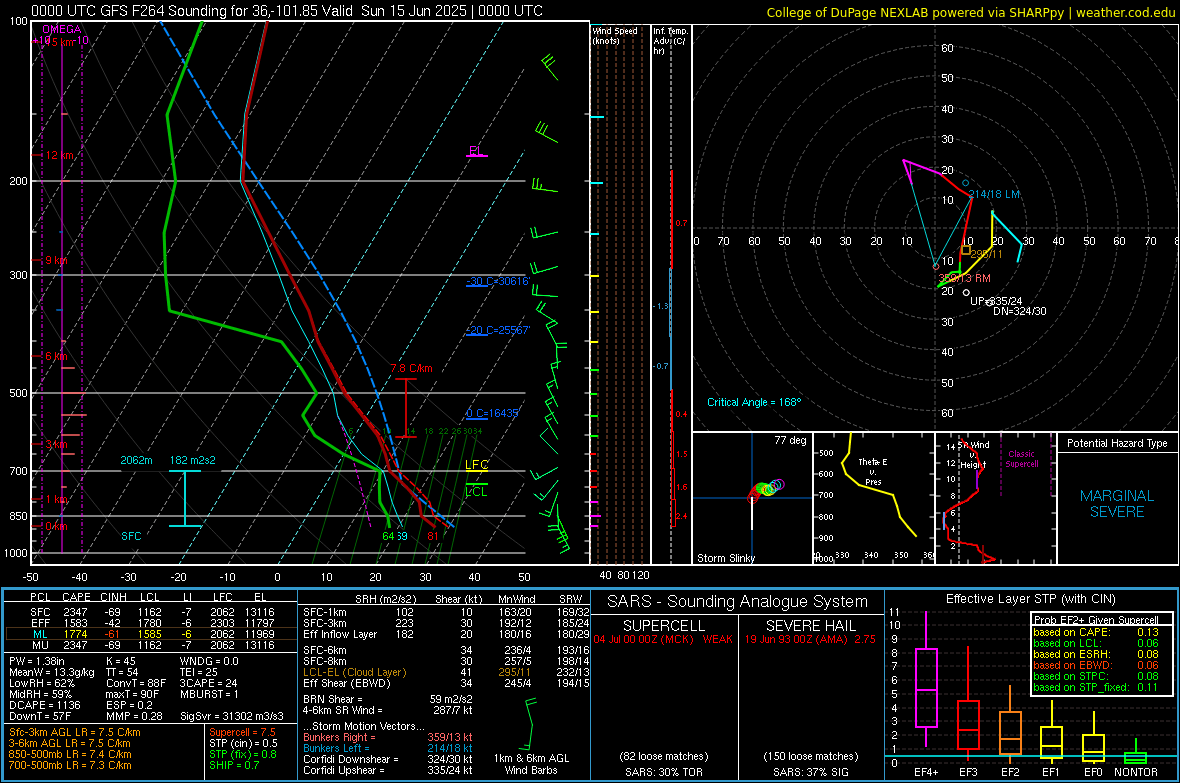Click the red 'Supercell = 7.5' index
Image resolution: width=1180 pixels, height=783 pixels.
[242, 732]
